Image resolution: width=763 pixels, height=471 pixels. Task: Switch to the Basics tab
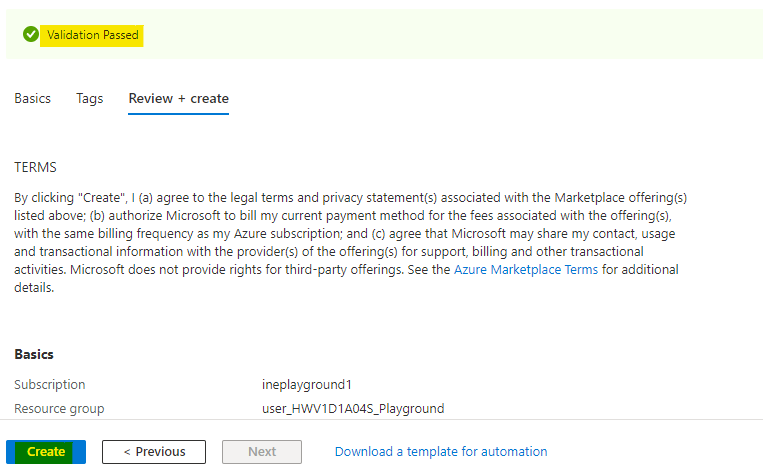(32, 99)
